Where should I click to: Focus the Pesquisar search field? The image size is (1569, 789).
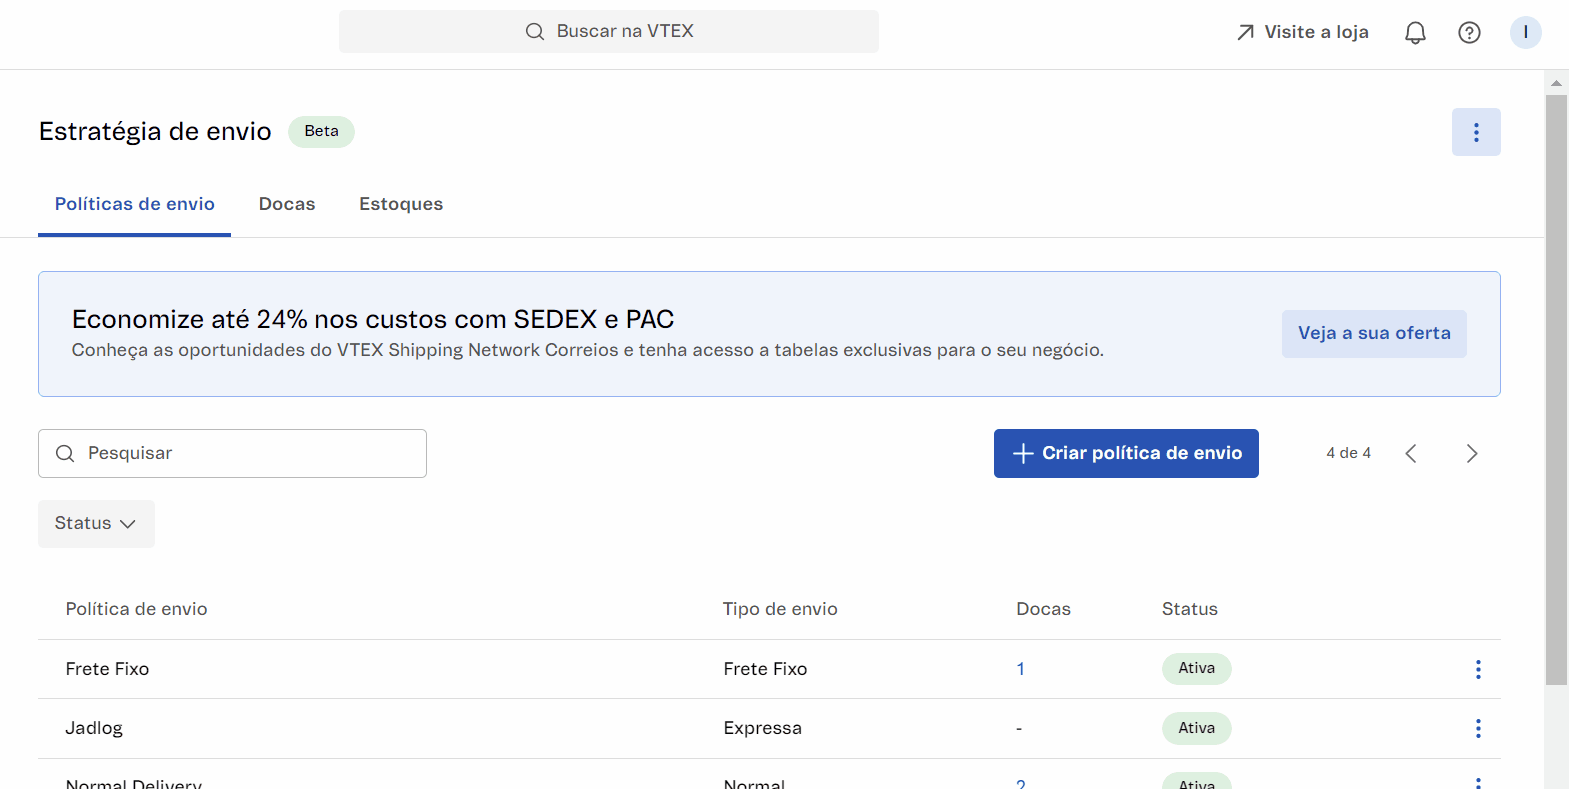coord(232,454)
